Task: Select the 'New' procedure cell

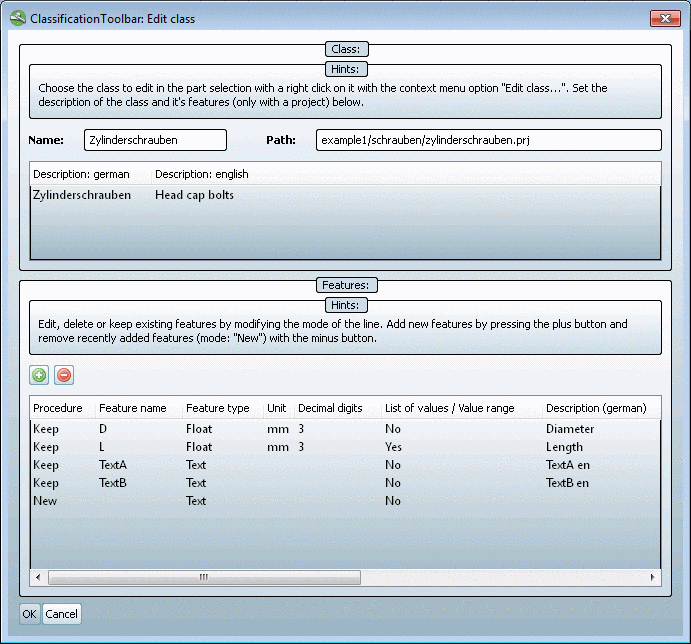Action: tap(45, 501)
